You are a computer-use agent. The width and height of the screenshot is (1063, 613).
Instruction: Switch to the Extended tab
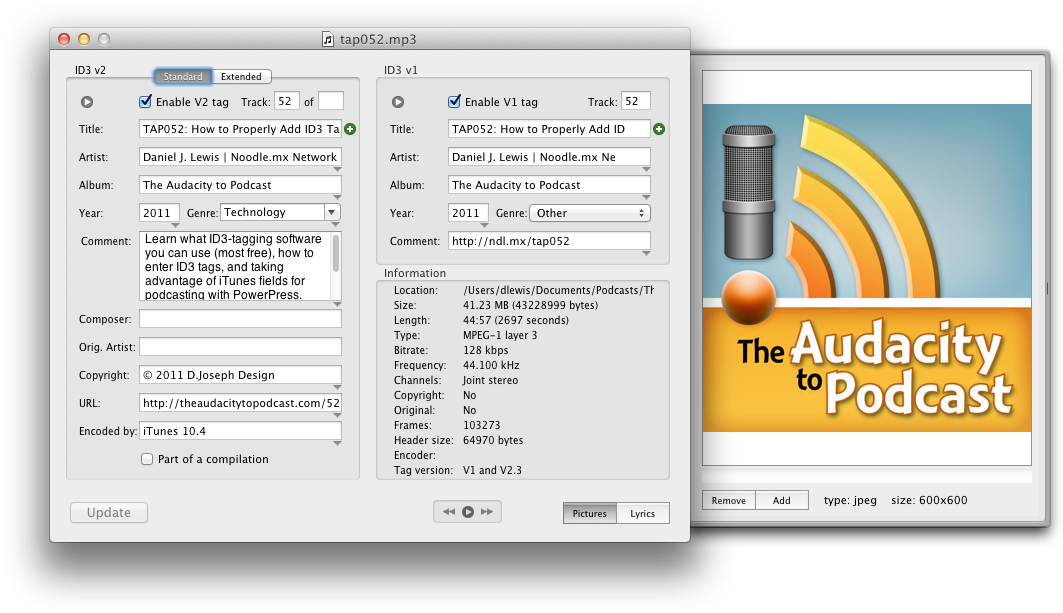tap(241, 77)
